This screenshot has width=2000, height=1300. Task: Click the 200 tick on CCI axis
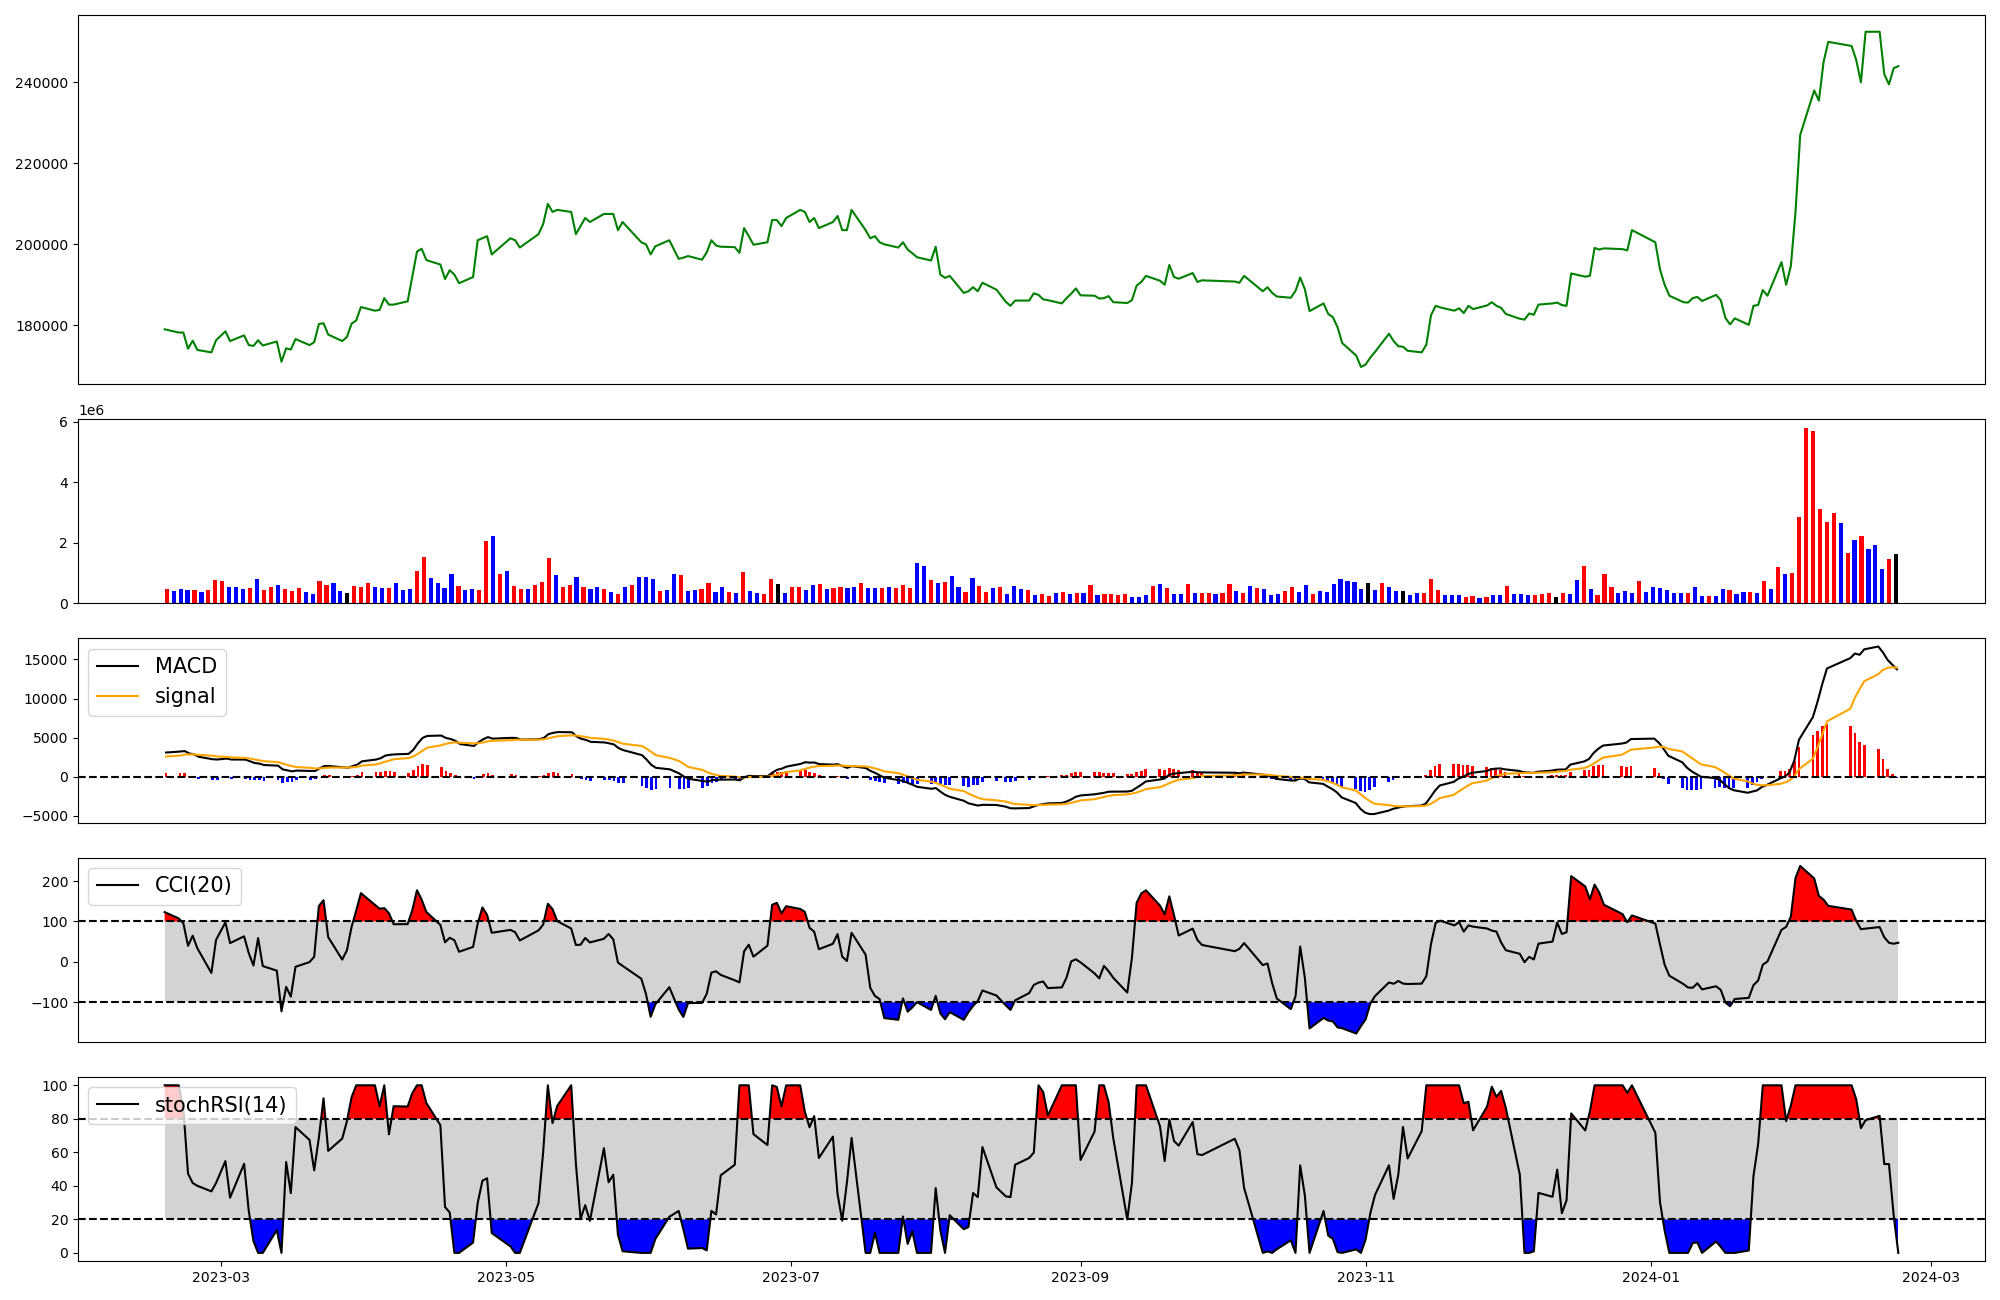[56, 882]
